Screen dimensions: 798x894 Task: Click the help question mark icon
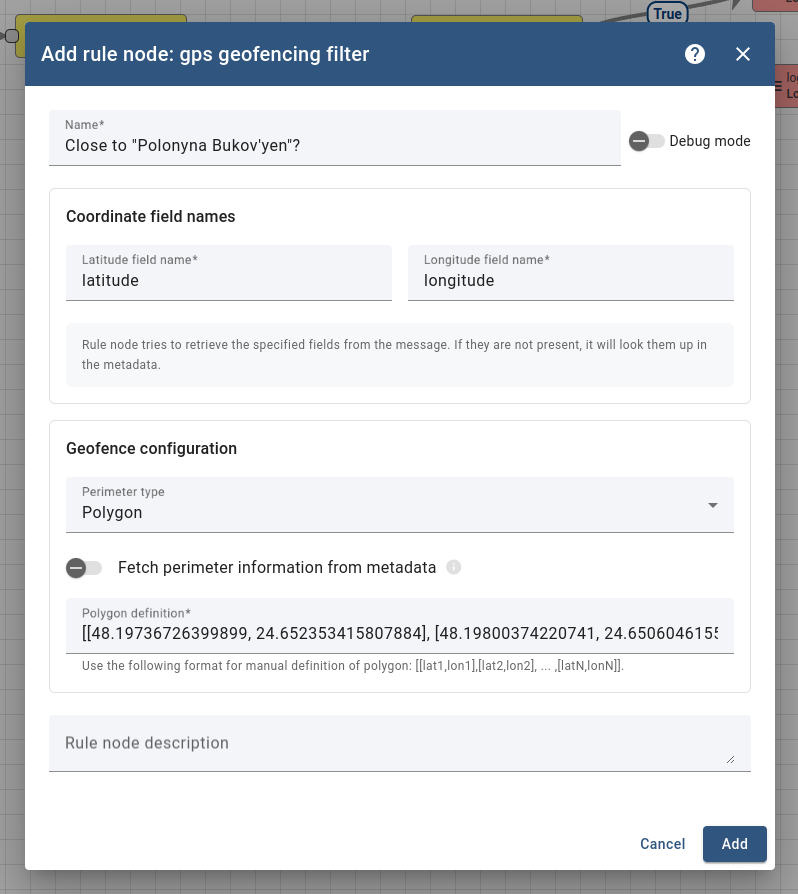tap(695, 54)
